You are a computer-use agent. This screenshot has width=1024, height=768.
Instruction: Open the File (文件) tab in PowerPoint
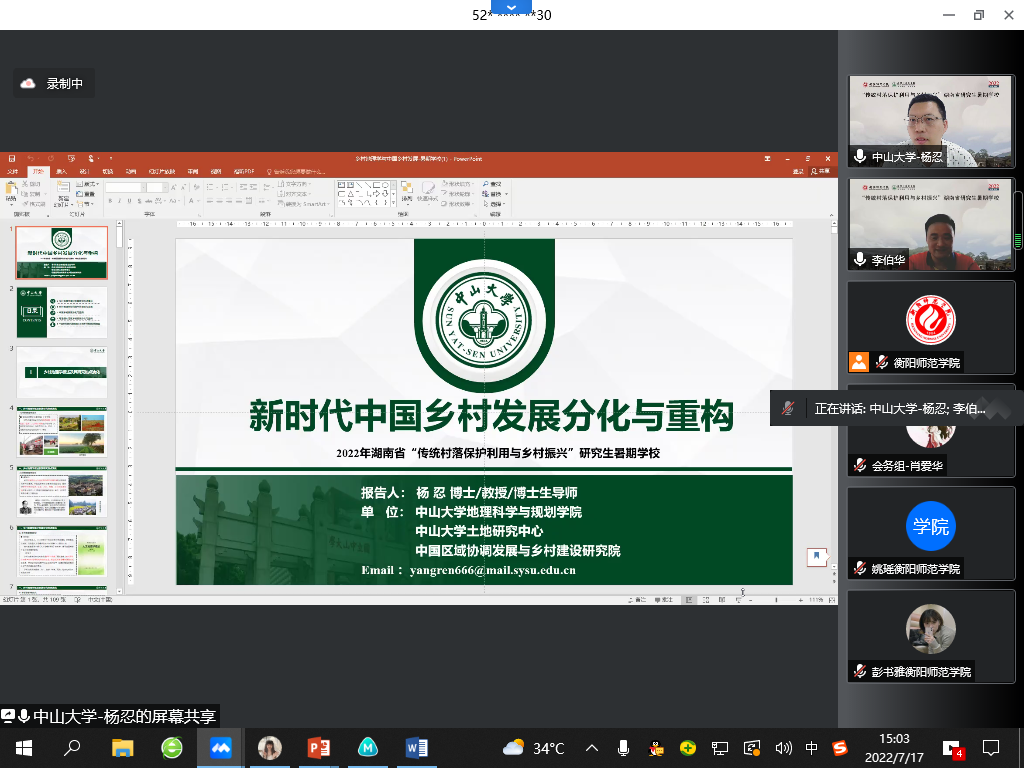point(12,171)
